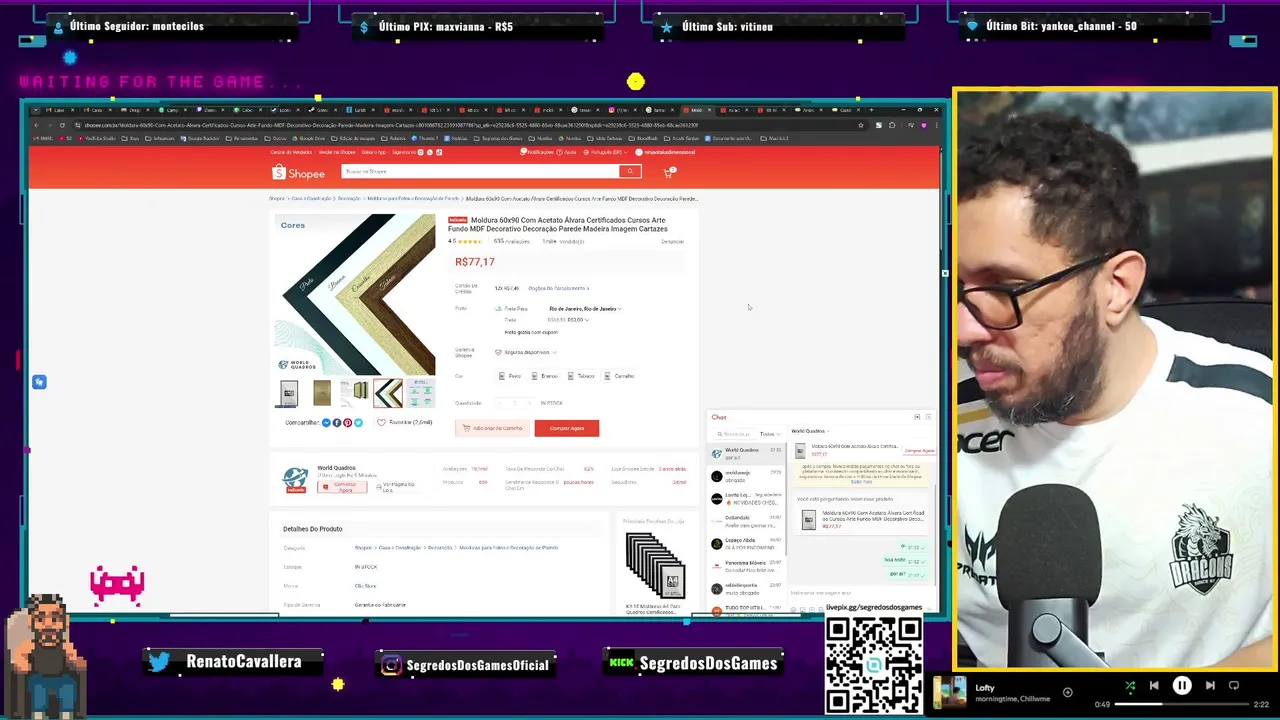Viewport: 1280px width, 720px height.
Task: Open Todos filter dropdown in chat
Action: pos(768,434)
